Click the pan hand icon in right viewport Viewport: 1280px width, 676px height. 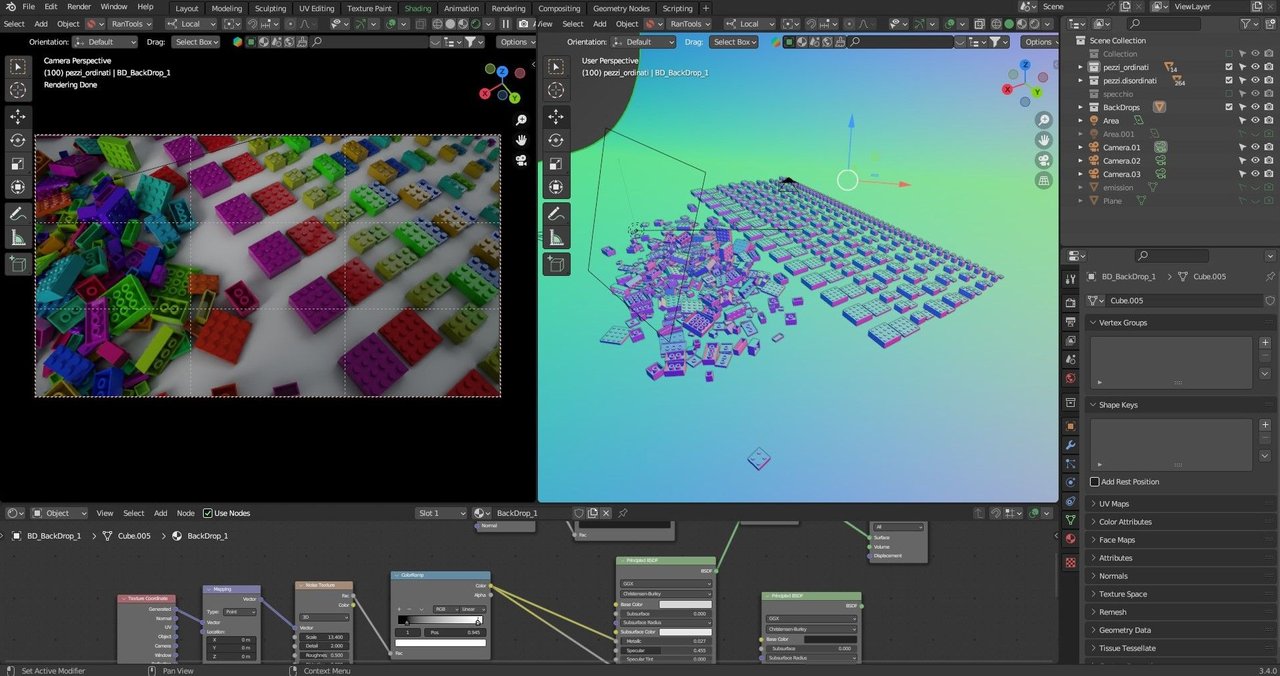(x=1044, y=140)
